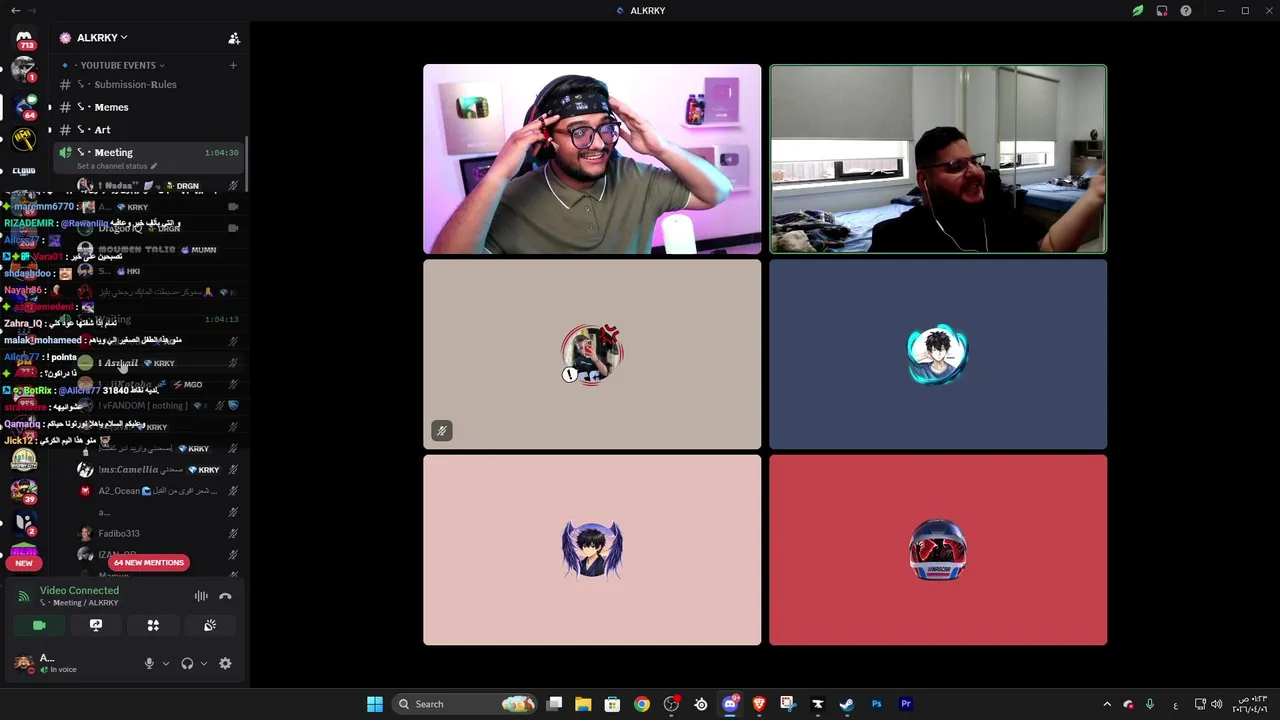Open the Memes channel
This screenshot has height=720, width=1280.
coord(147,107)
